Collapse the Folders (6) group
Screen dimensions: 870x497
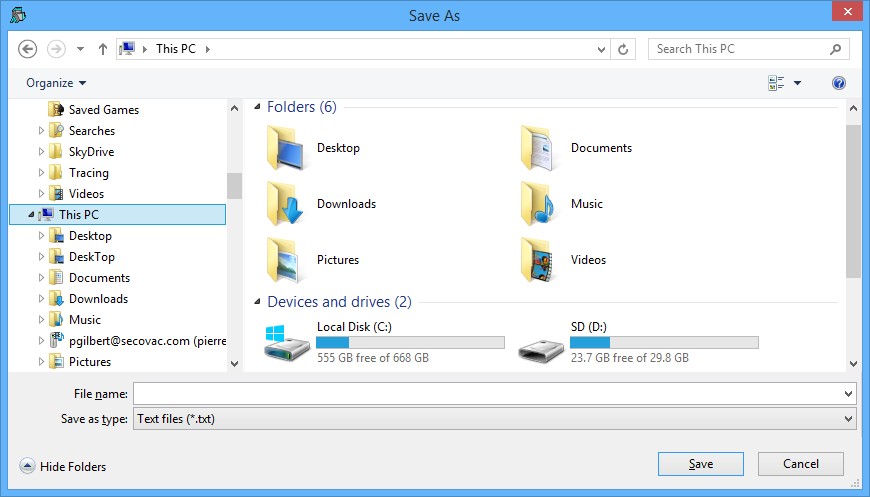tap(257, 106)
